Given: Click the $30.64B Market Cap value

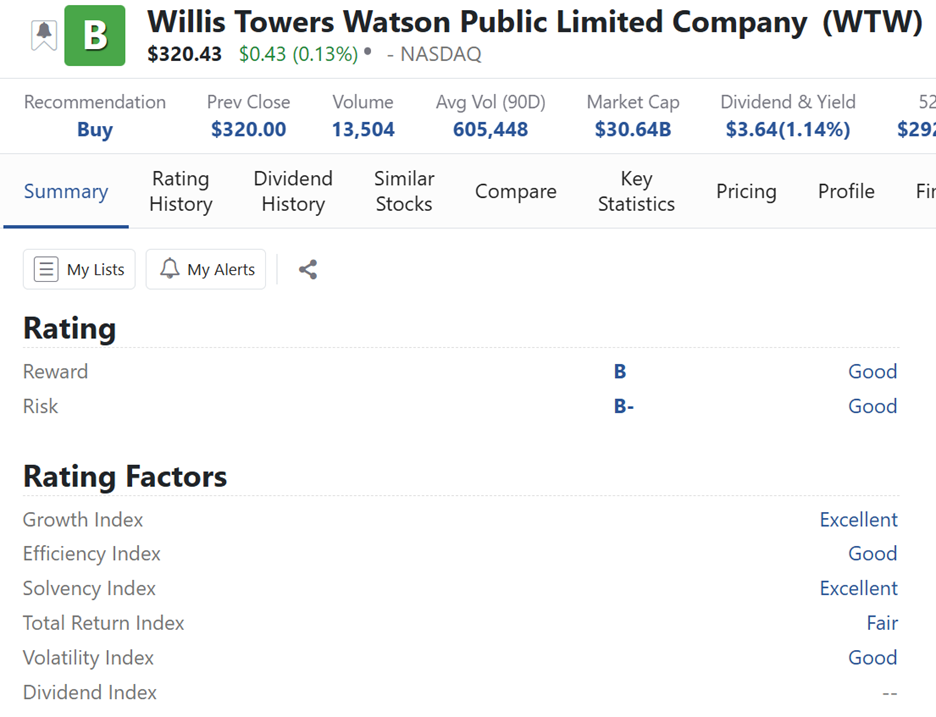Looking at the screenshot, I should pos(632,129).
